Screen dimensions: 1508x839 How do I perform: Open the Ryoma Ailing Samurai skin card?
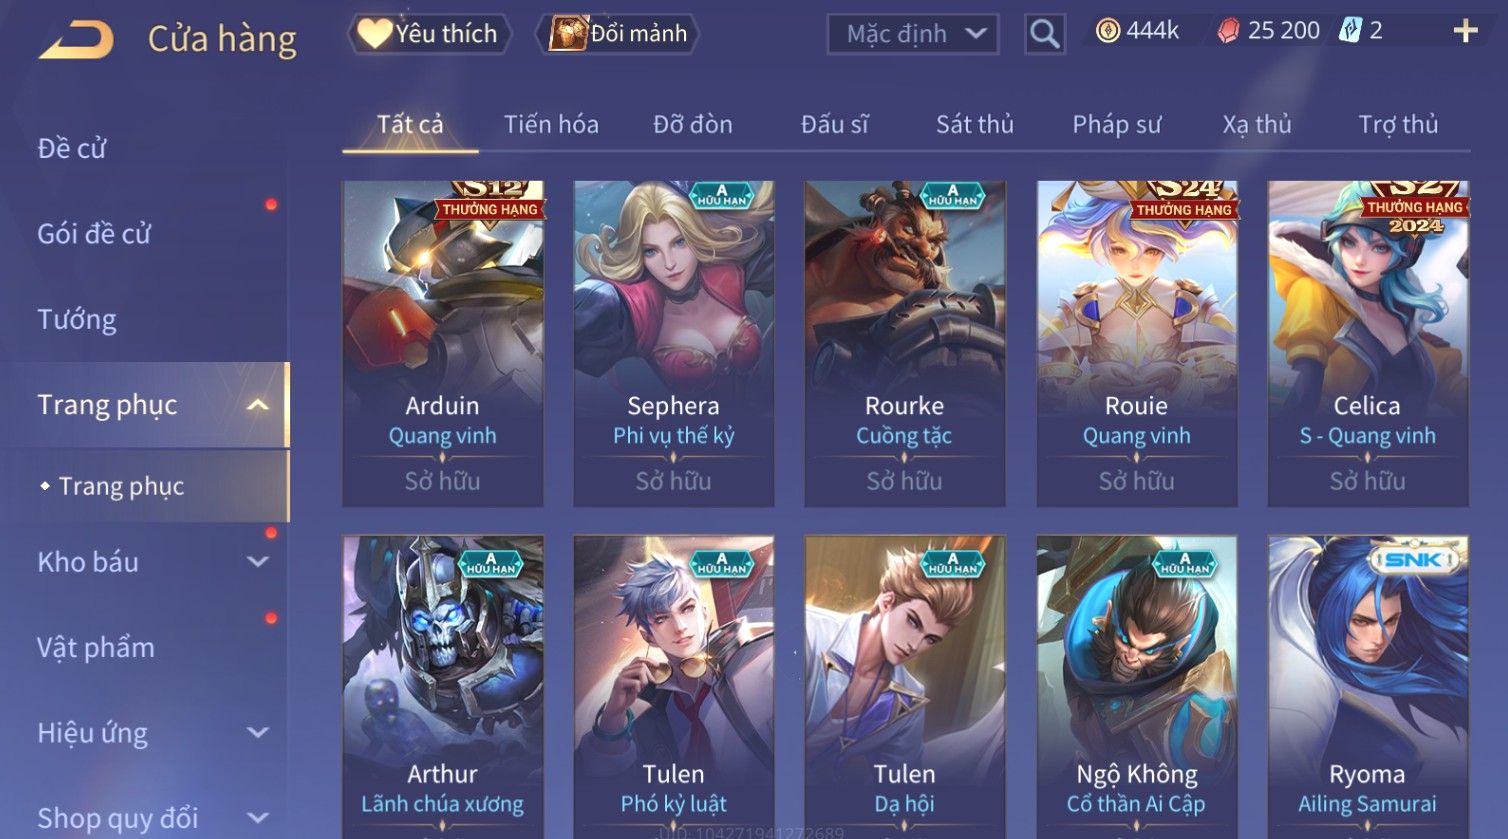[x=1367, y=687]
